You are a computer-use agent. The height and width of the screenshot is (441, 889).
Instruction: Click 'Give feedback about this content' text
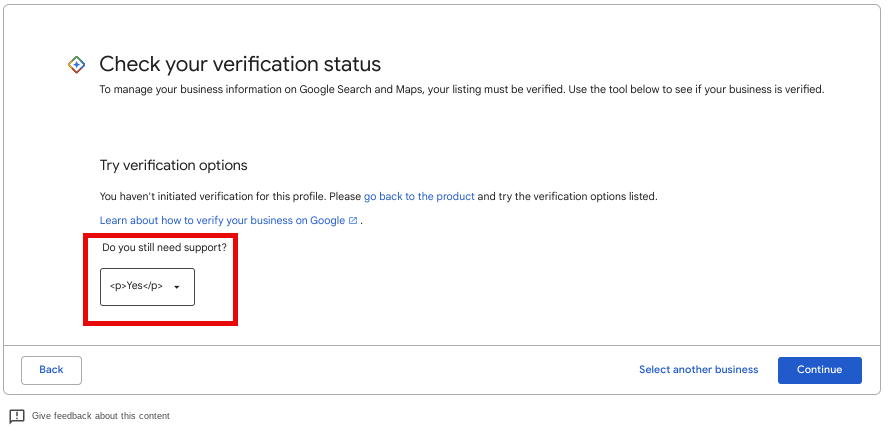click(x=101, y=416)
